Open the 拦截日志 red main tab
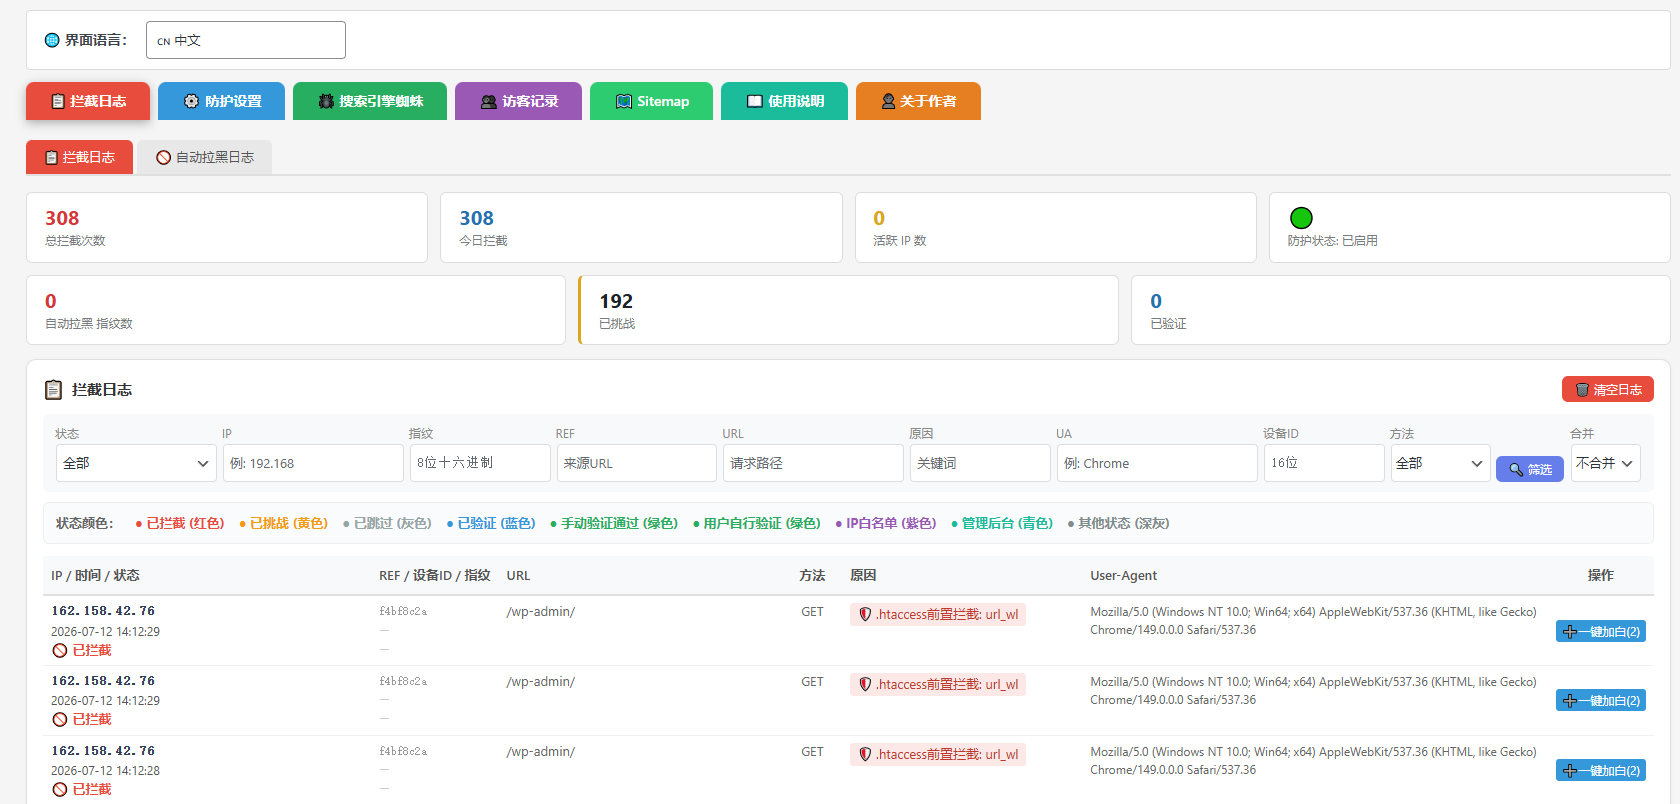This screenshot has width=1680, height=804. coord(88,101)
